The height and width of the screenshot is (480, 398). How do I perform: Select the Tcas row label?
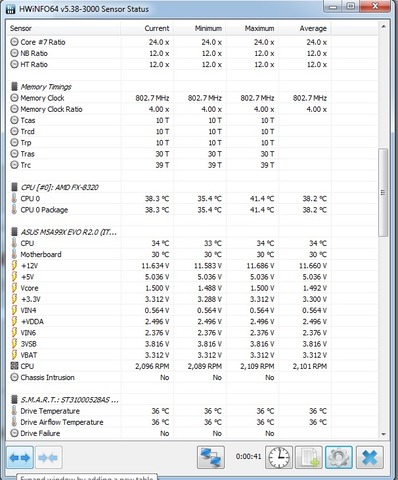(x=28, y=120)
